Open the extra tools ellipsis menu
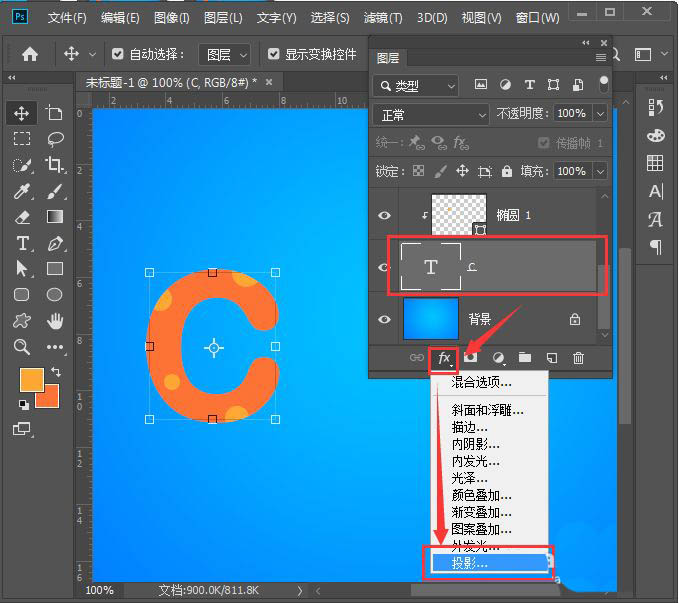This screenshot has height=603, width=679. [x=55, y=347]
